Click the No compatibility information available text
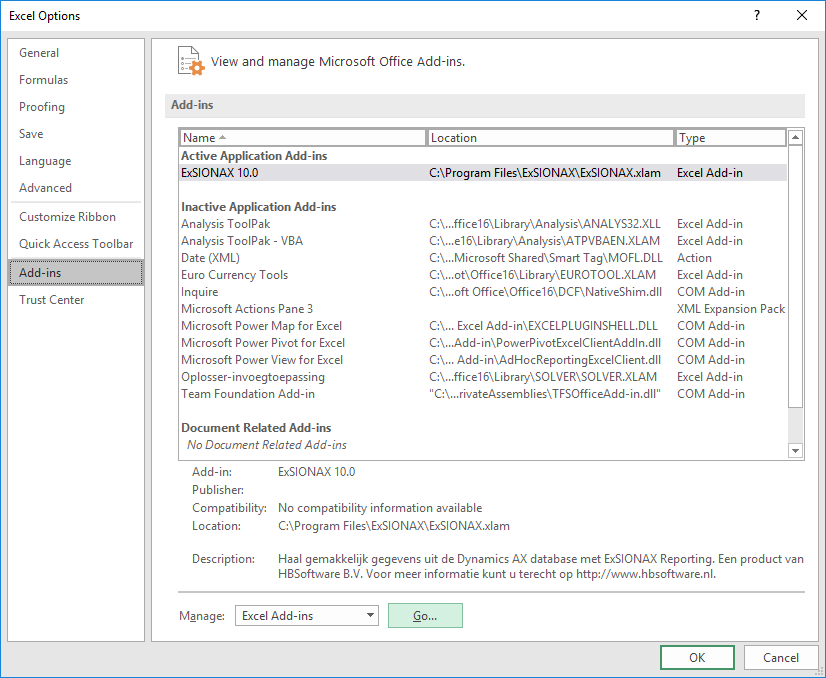 click(380, 508)
